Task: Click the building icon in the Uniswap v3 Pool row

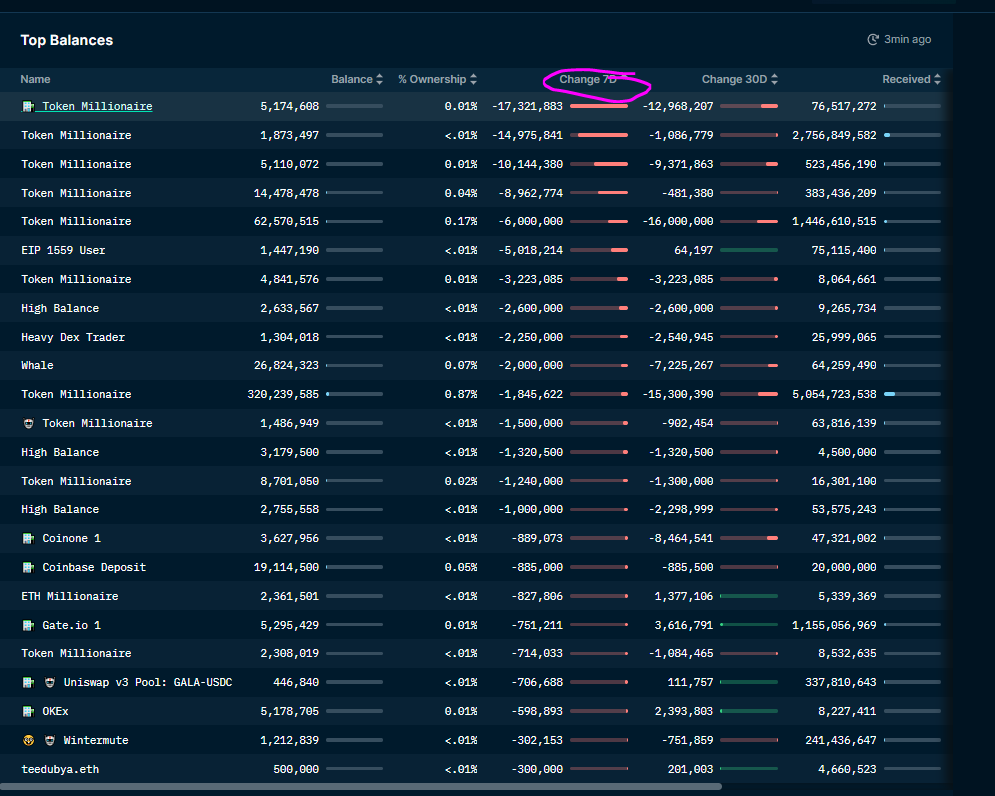Action: coord(28,682)
